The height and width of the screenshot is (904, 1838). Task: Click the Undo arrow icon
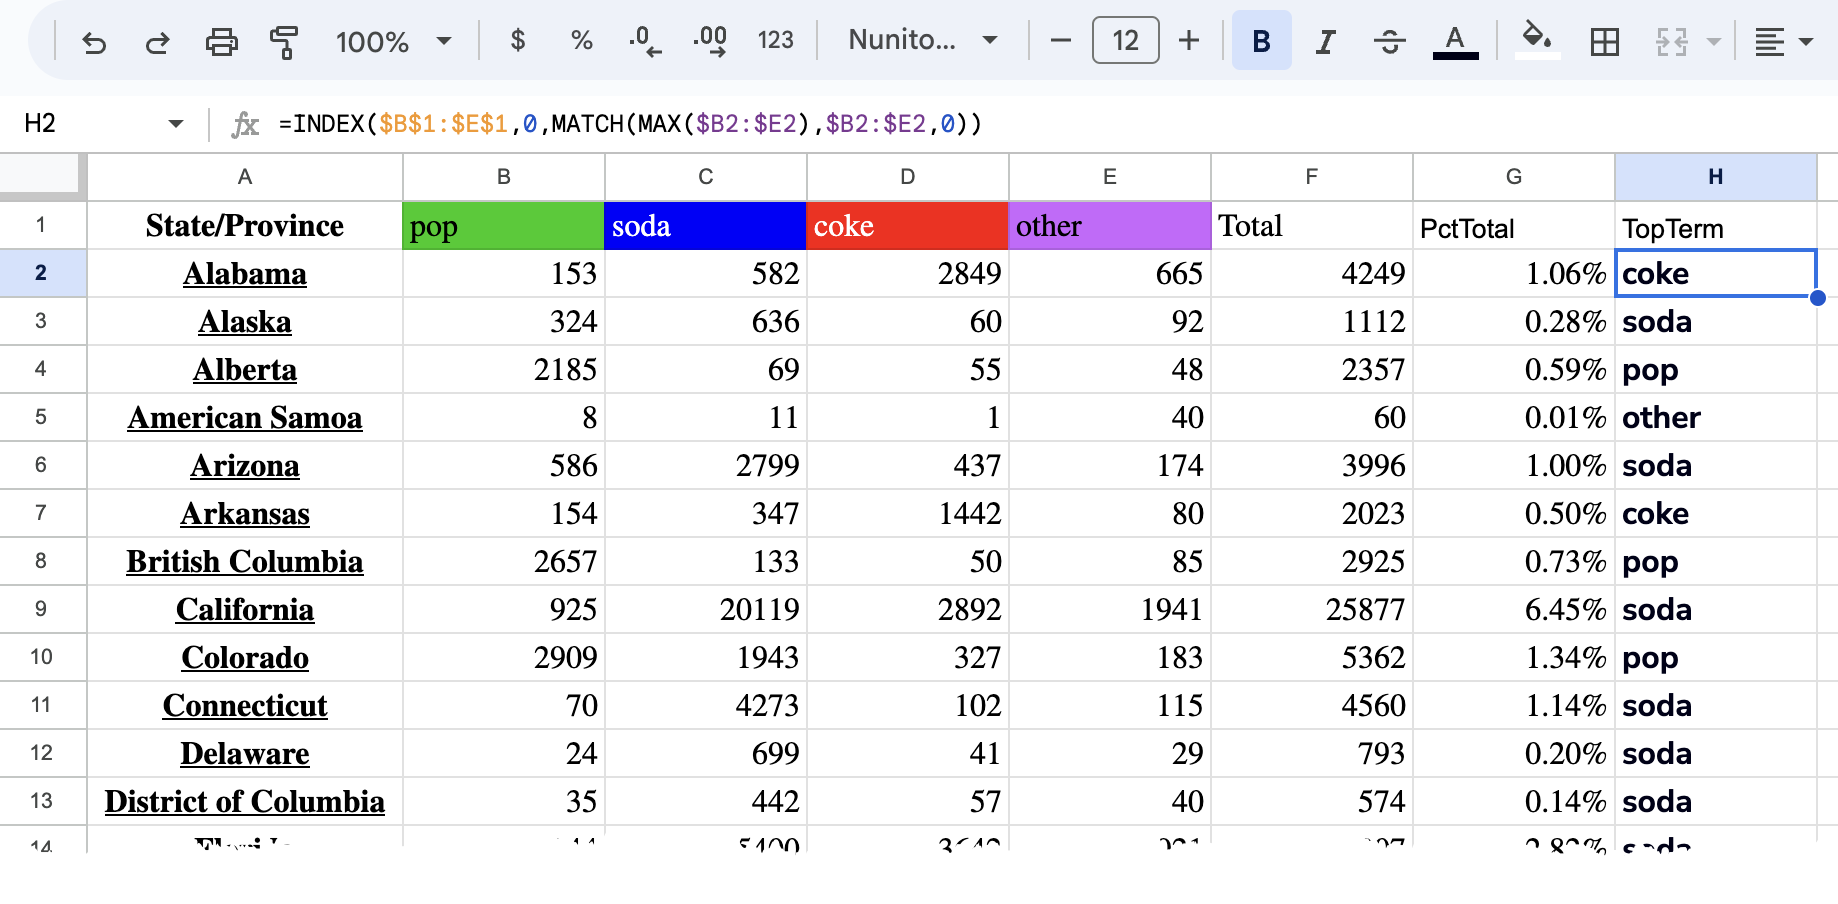pos(94,42)
